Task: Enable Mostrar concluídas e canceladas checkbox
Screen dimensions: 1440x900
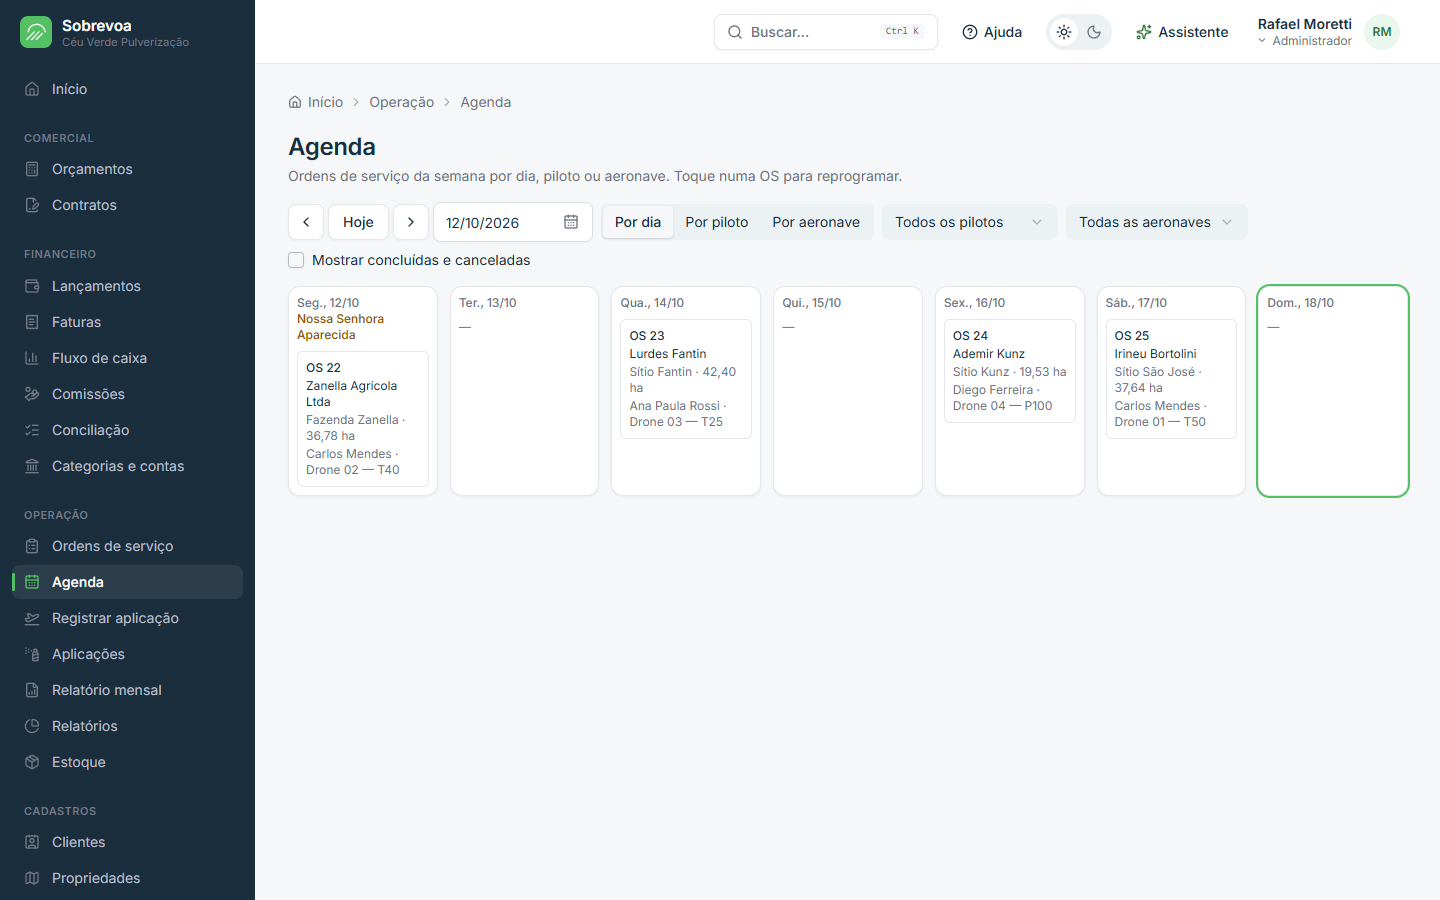Action: click(x=296, y=260)
